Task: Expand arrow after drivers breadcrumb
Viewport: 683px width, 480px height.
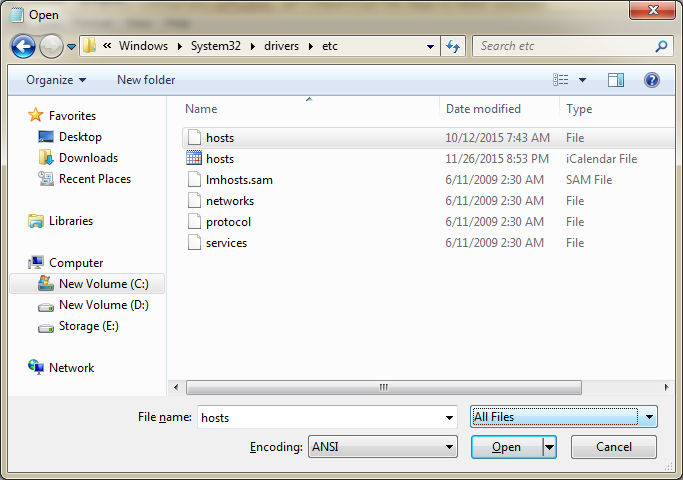Action: click(311, 46)
